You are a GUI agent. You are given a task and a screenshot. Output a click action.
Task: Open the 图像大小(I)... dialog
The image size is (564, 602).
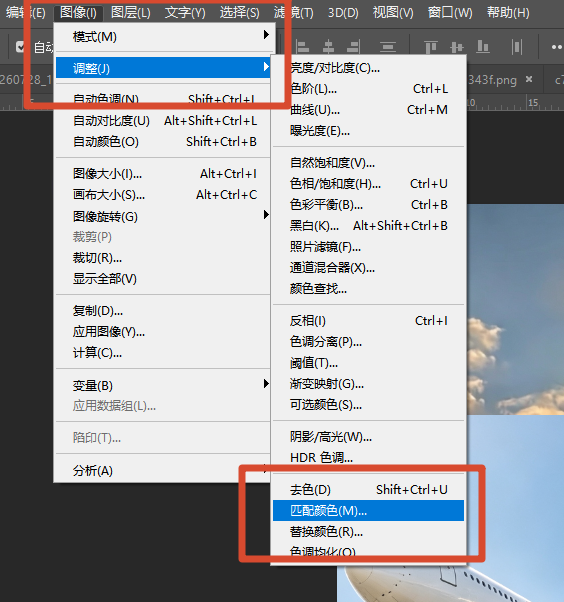(x=163, y=174)
